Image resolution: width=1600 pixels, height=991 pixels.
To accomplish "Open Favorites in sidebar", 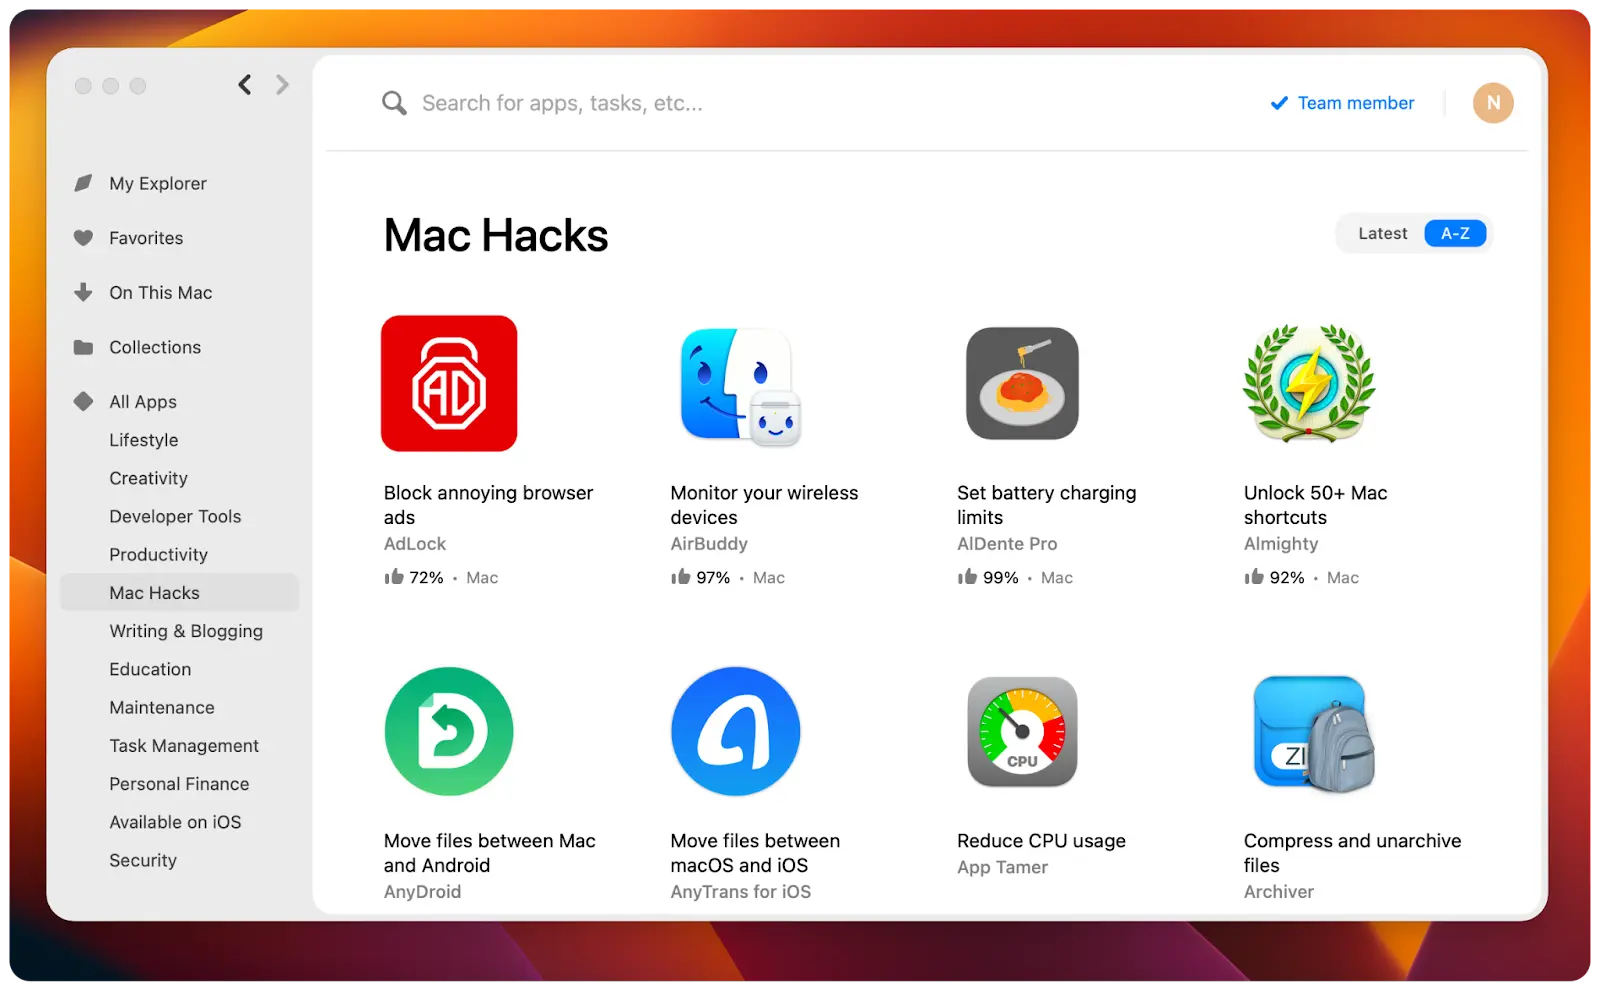I will 146,238.
